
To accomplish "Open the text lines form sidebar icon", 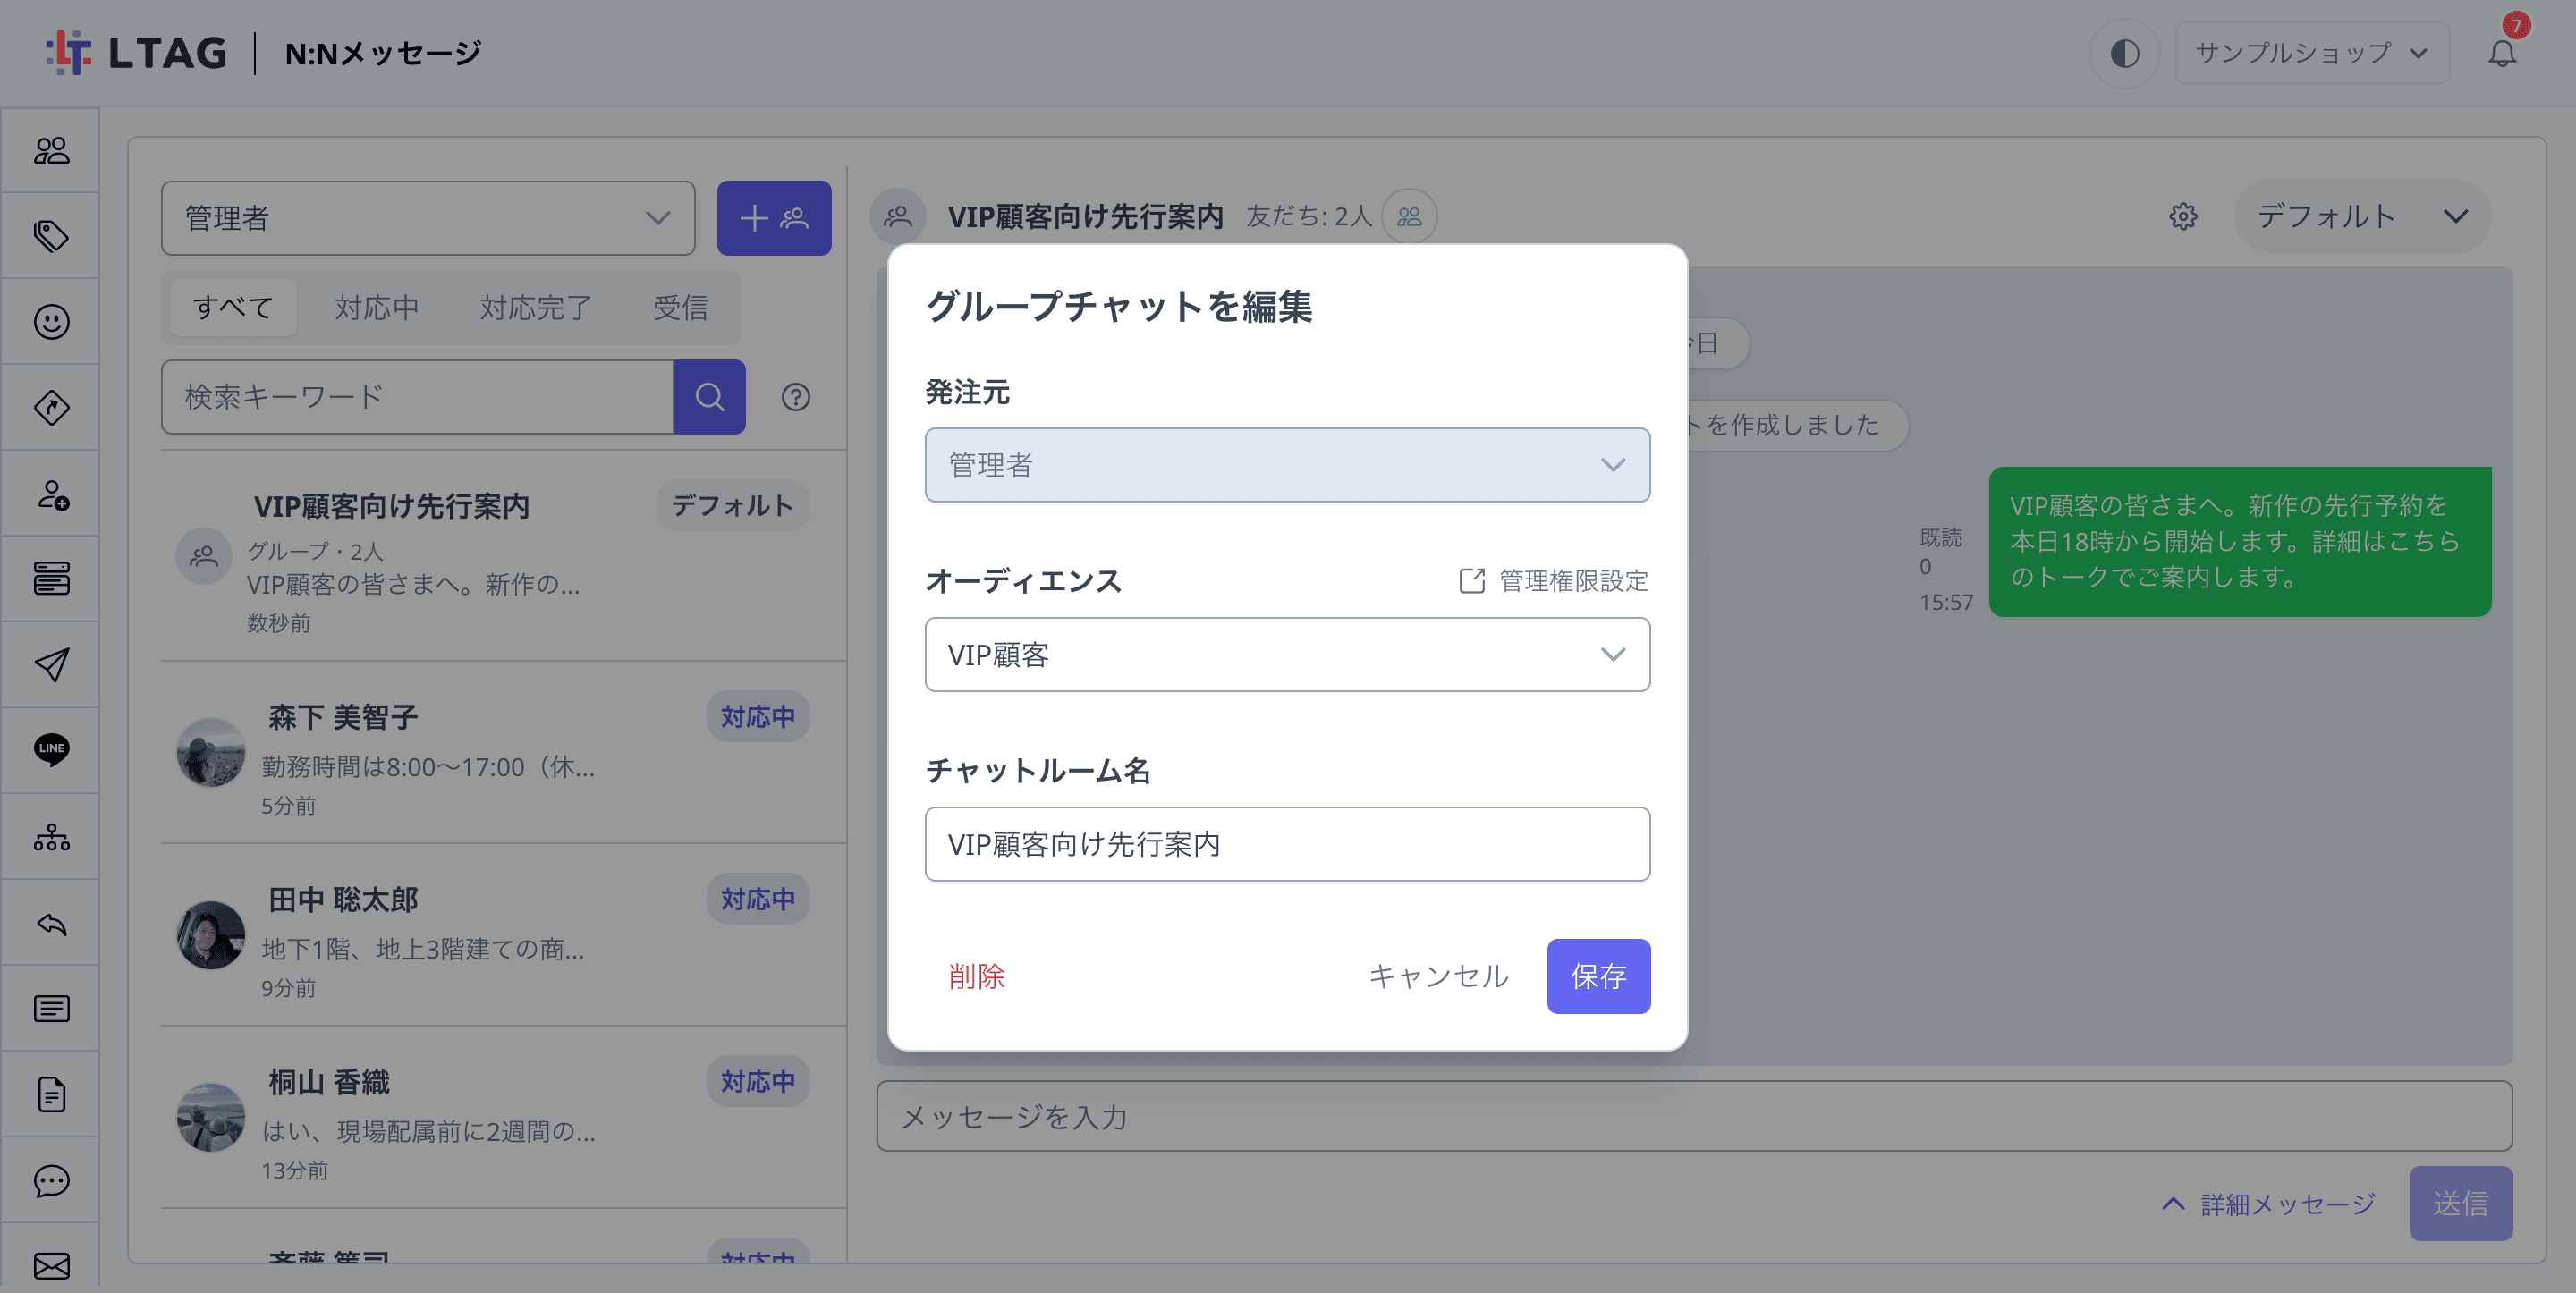I will pyautogui.click(x=51, y=1008).
